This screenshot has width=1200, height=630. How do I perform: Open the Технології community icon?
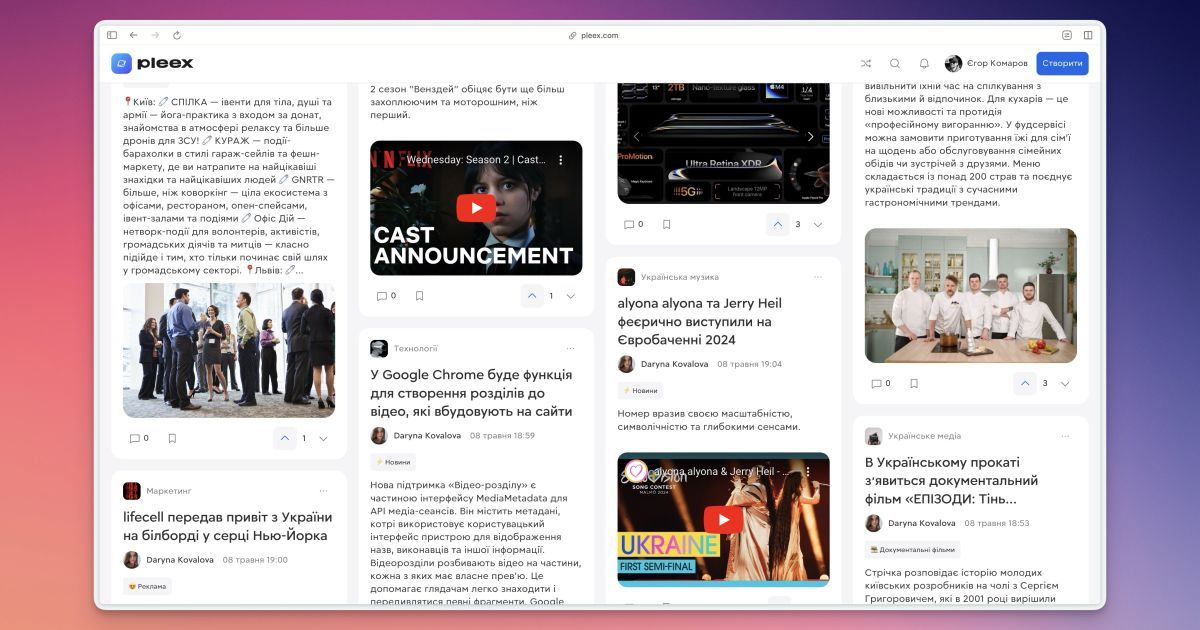(379, 348)
